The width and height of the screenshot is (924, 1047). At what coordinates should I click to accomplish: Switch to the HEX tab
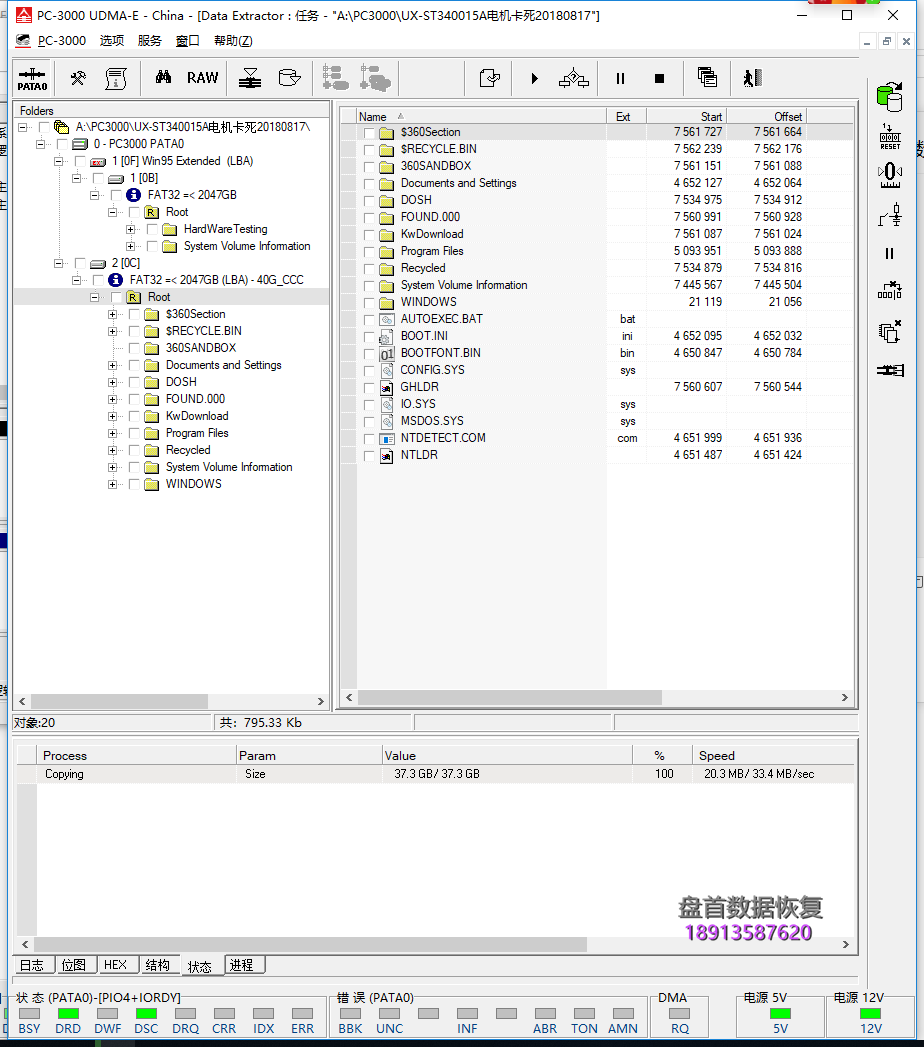click(115, 965)
